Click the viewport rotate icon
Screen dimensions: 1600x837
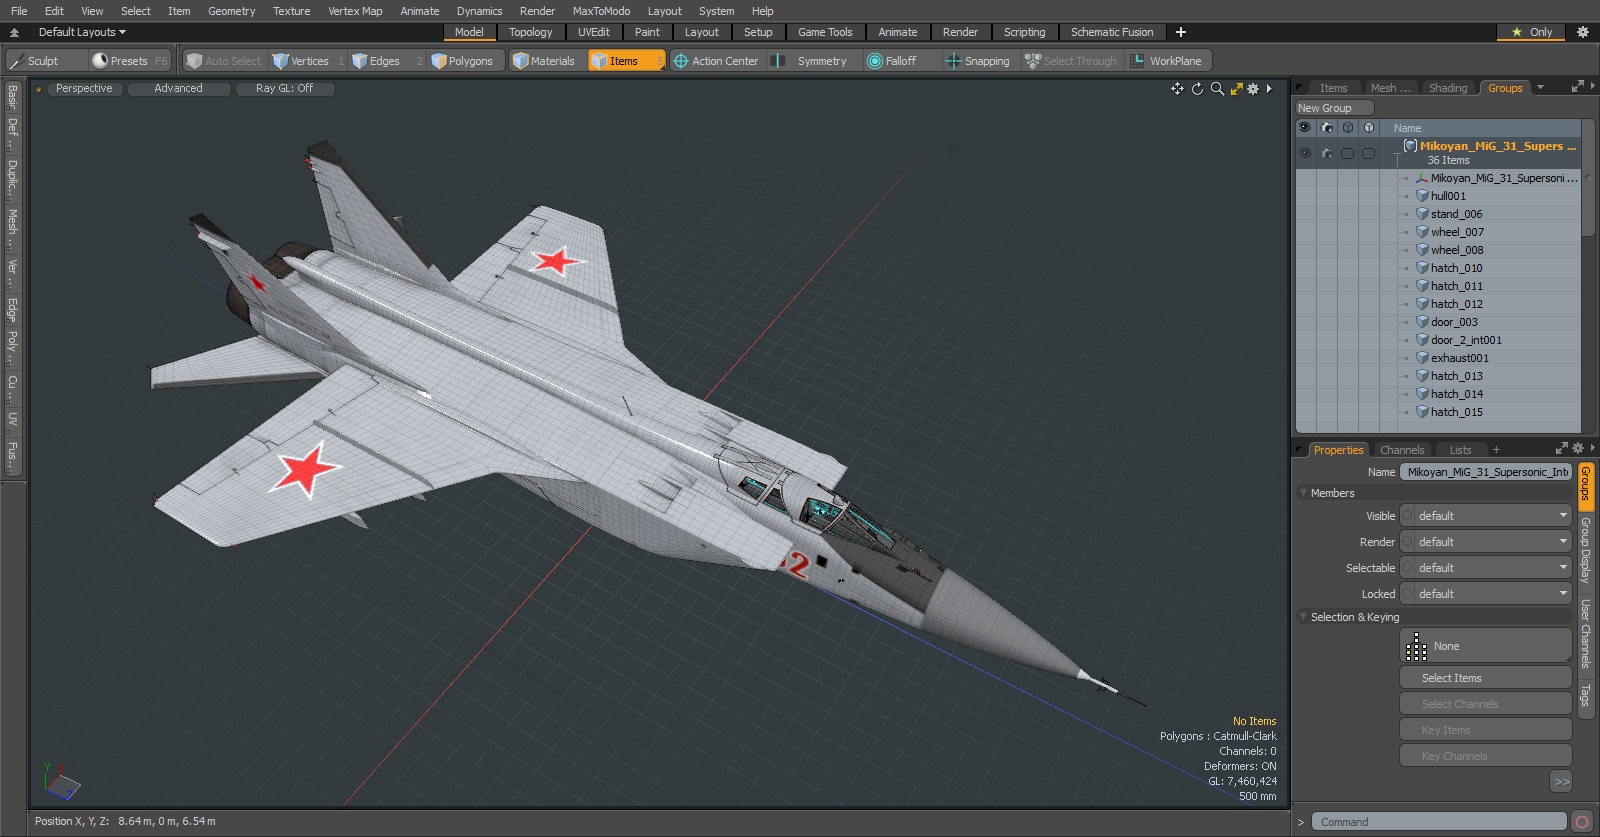coord(1197,89)
